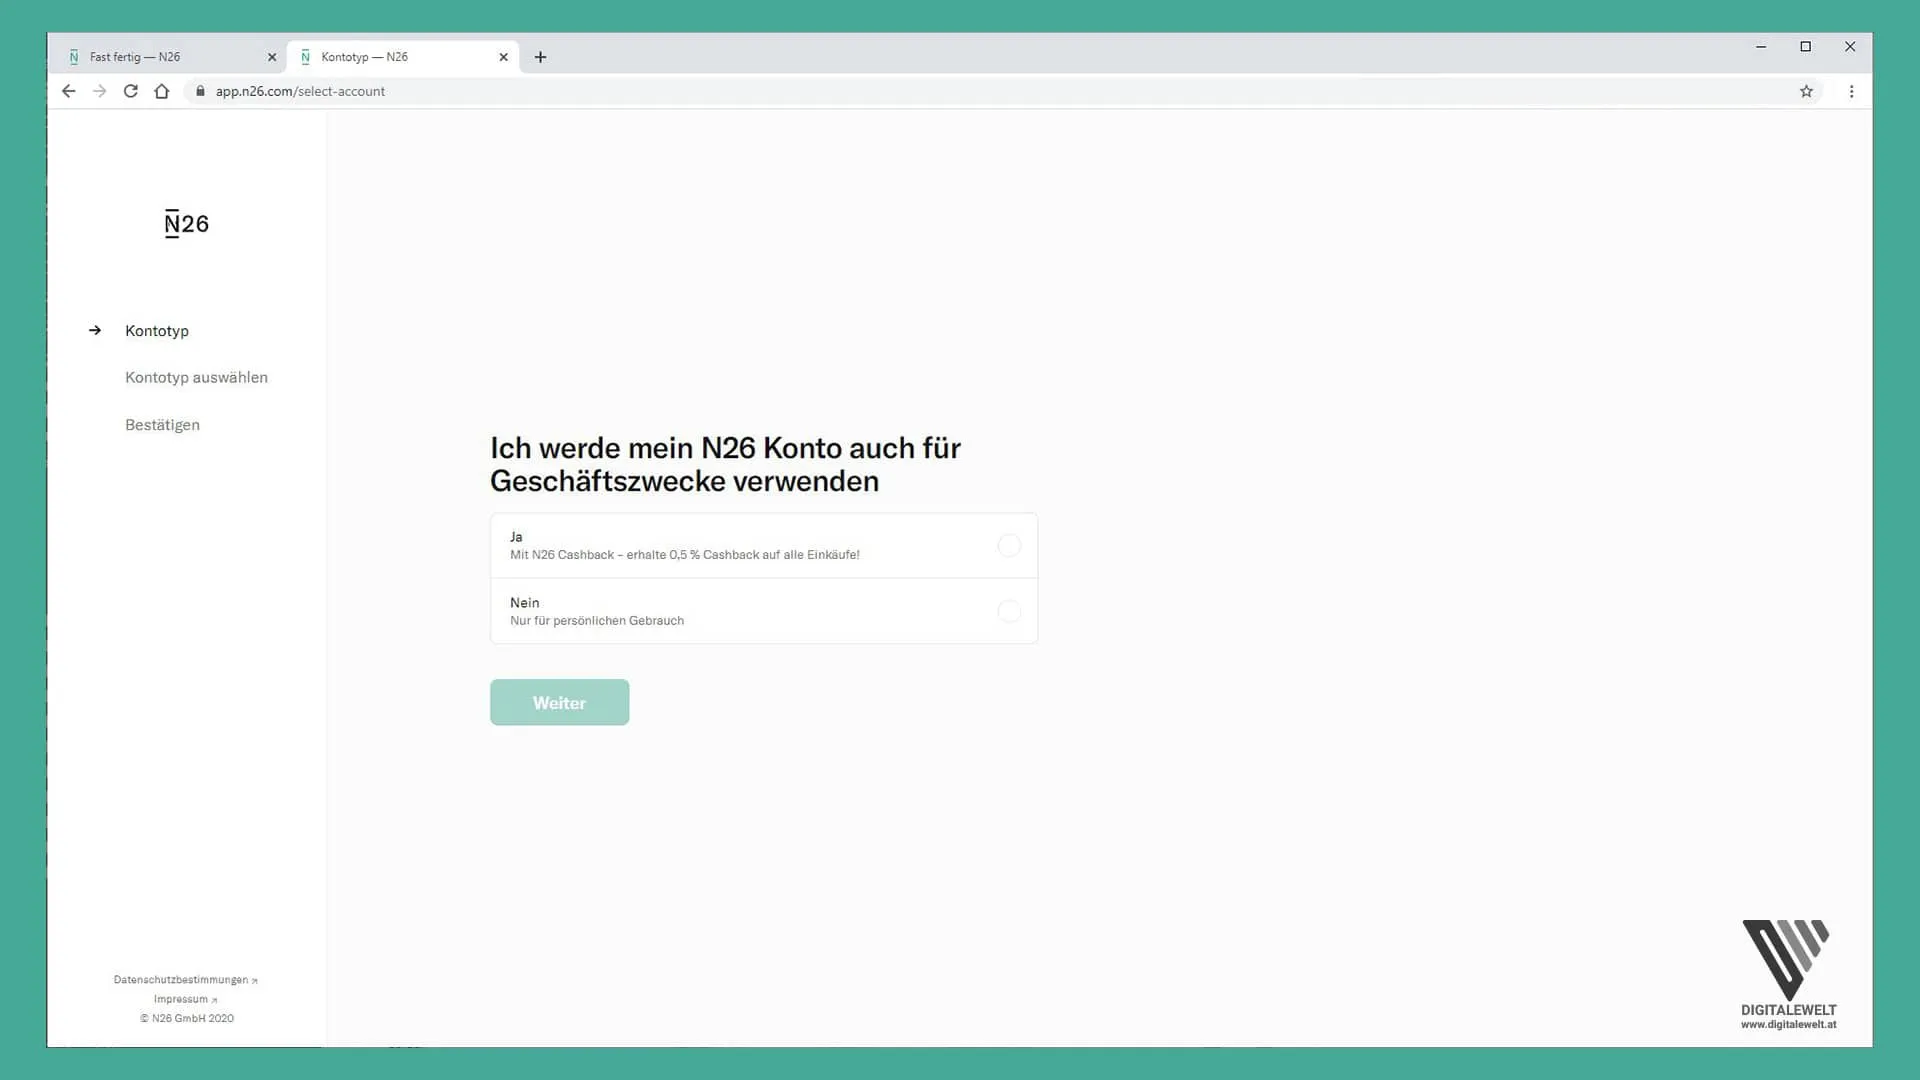This screenshot has height=1080, width=1920.
Task: Open the Impressum link
Action: [x=185, y=999]
